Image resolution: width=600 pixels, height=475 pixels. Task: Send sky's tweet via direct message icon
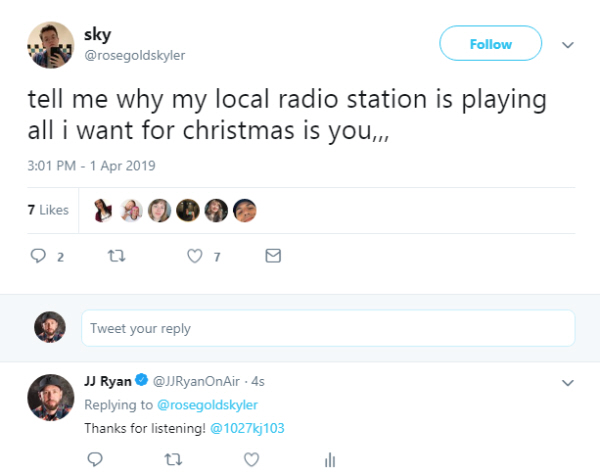272,256
